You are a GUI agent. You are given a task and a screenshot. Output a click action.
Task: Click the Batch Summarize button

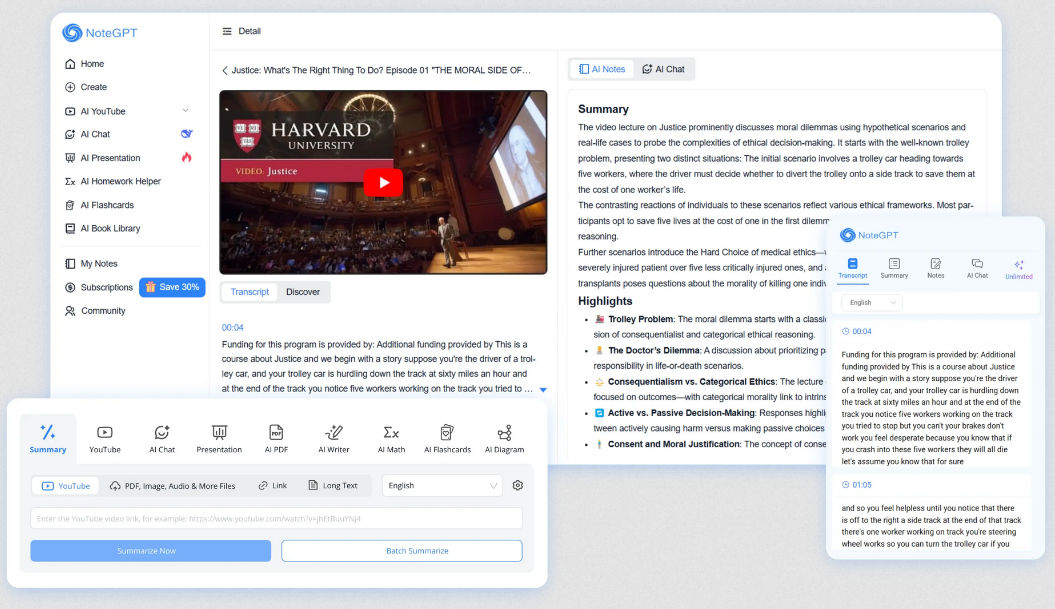click(x=402, y=550)
